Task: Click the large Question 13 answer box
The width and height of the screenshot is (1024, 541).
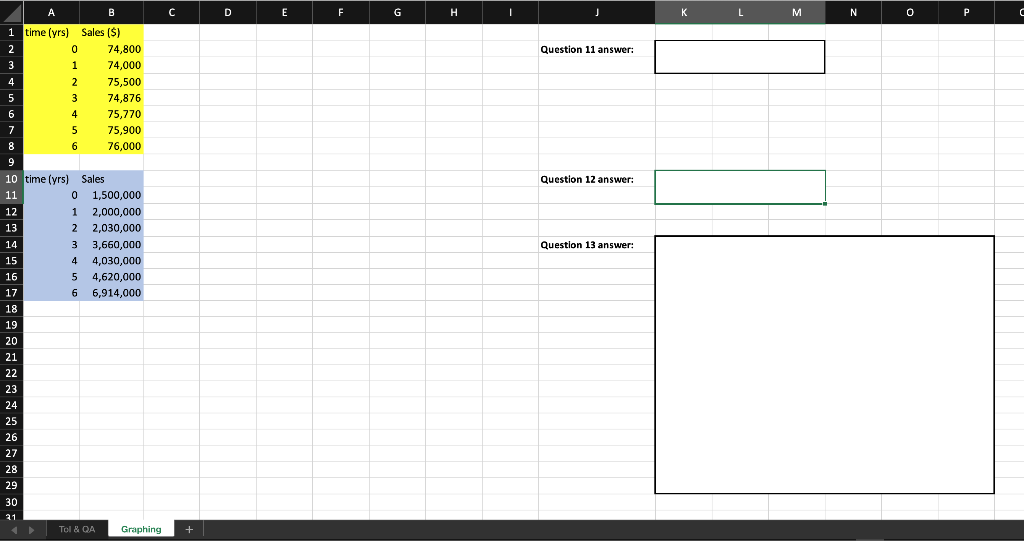Action: (x=824, y=365)
